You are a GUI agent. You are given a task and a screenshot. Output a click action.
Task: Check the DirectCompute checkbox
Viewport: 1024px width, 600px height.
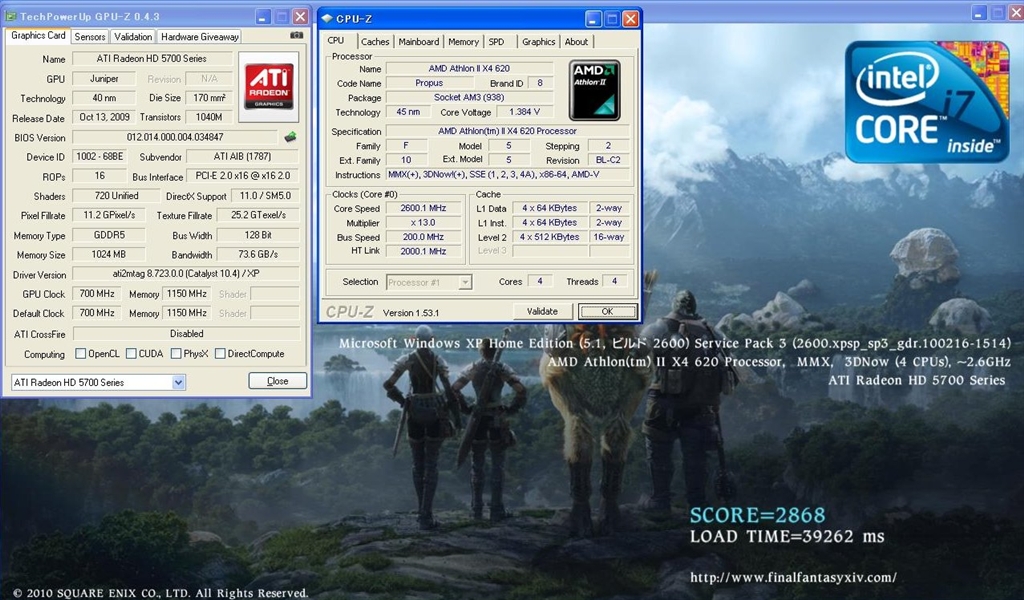click(219, 354)
